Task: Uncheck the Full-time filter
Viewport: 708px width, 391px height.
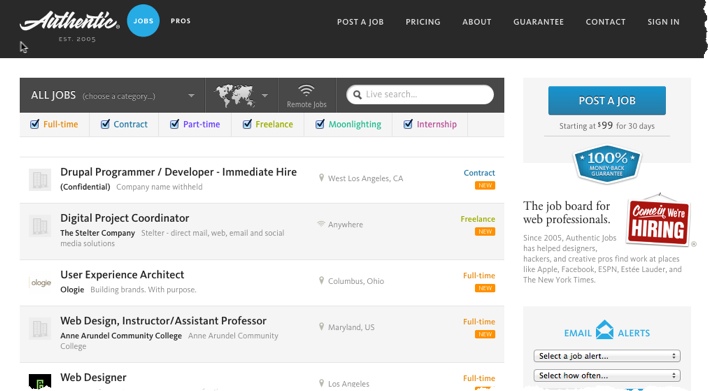Action: pos(34,124)
